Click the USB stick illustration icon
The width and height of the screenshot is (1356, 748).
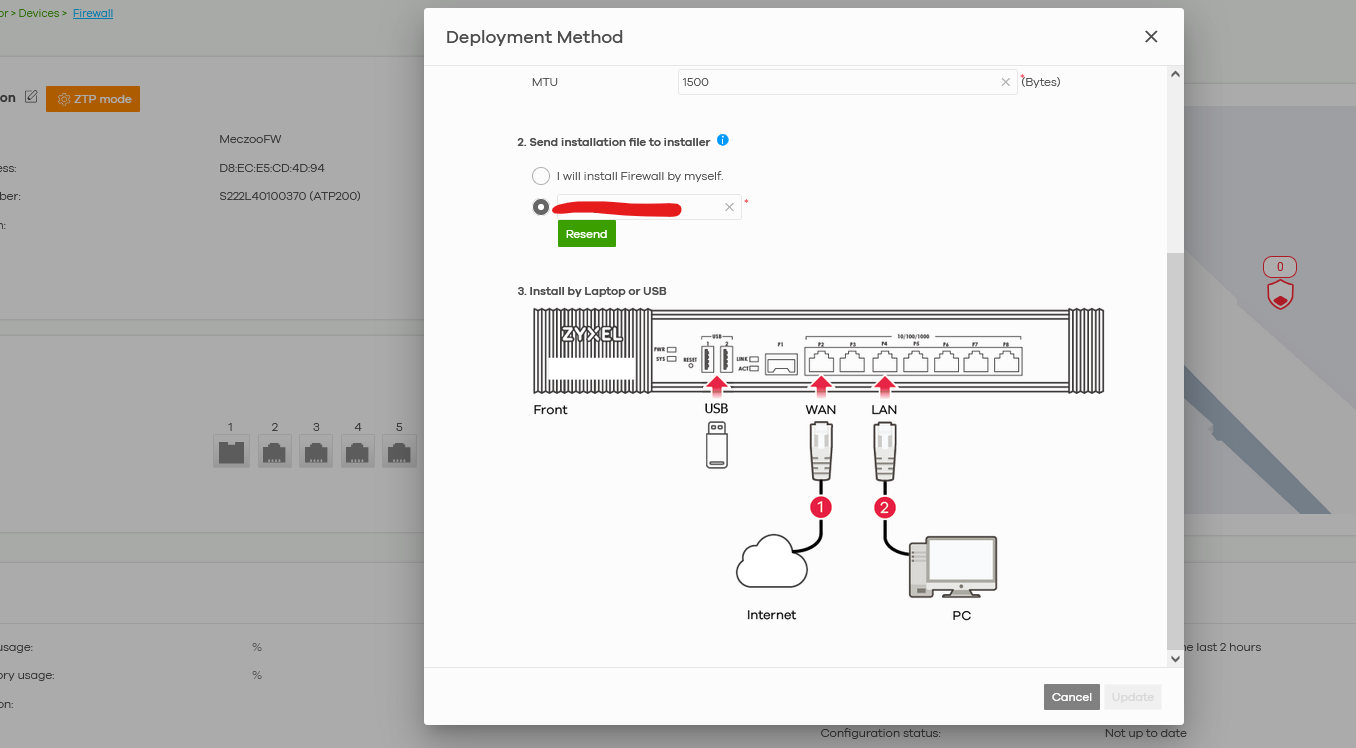click(716, 444)
